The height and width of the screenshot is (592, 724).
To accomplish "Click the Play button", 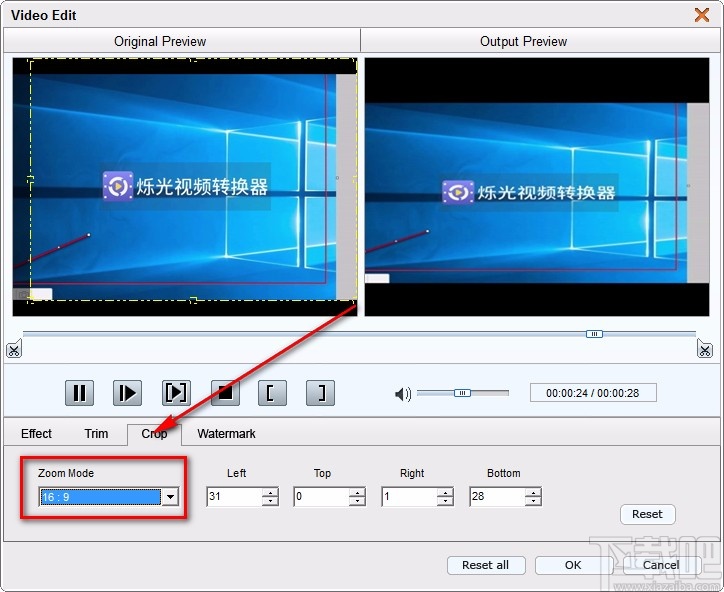I will pos(127,393).
